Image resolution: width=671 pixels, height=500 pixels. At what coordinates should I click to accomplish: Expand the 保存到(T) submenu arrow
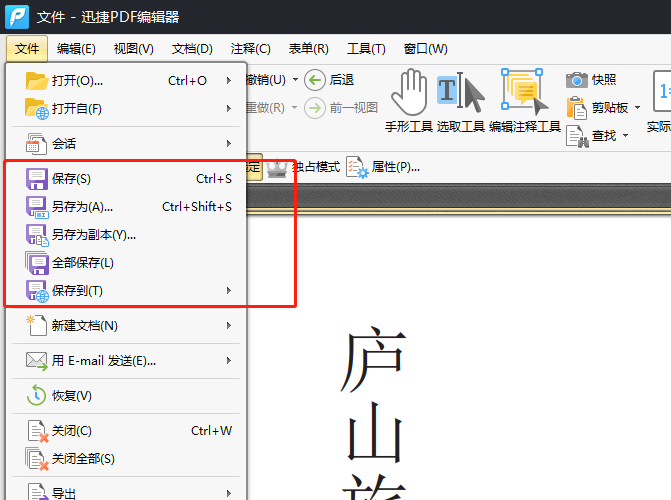229,290
